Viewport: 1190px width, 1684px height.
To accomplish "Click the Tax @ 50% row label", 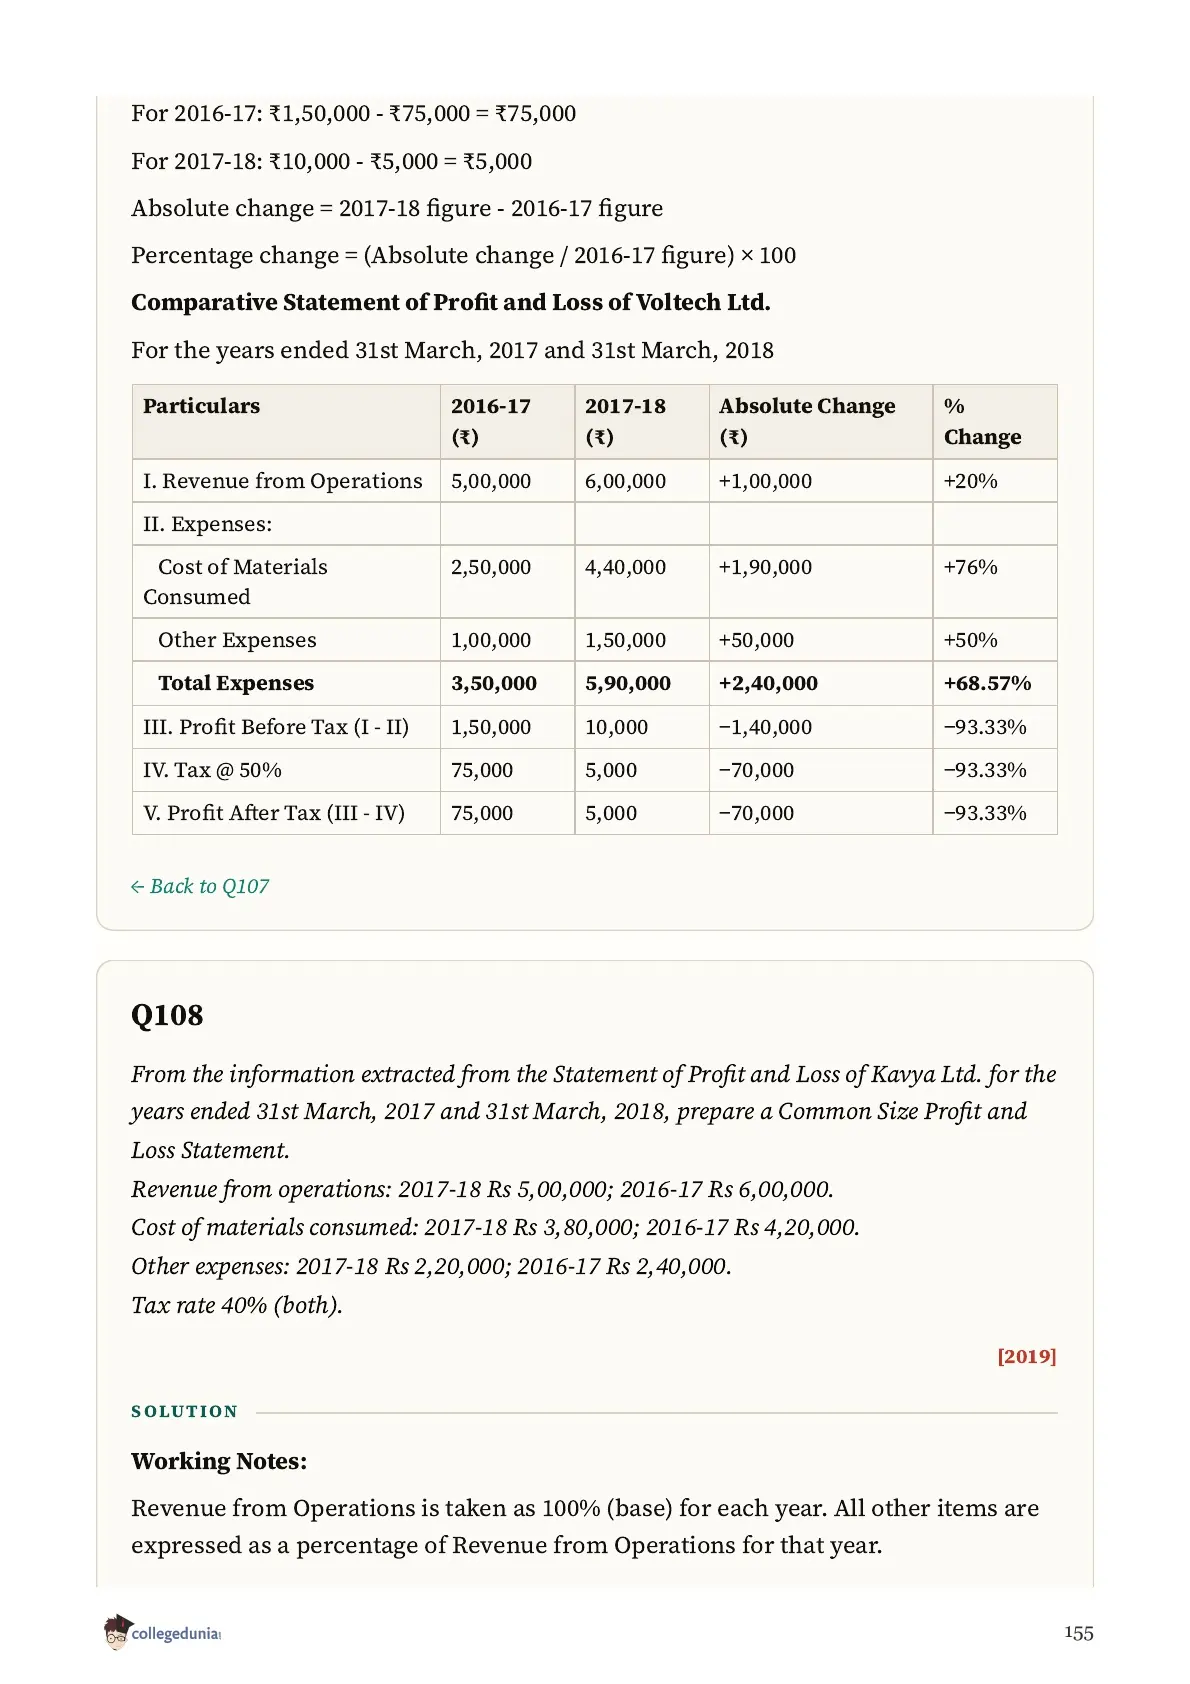I will (212, 770).
